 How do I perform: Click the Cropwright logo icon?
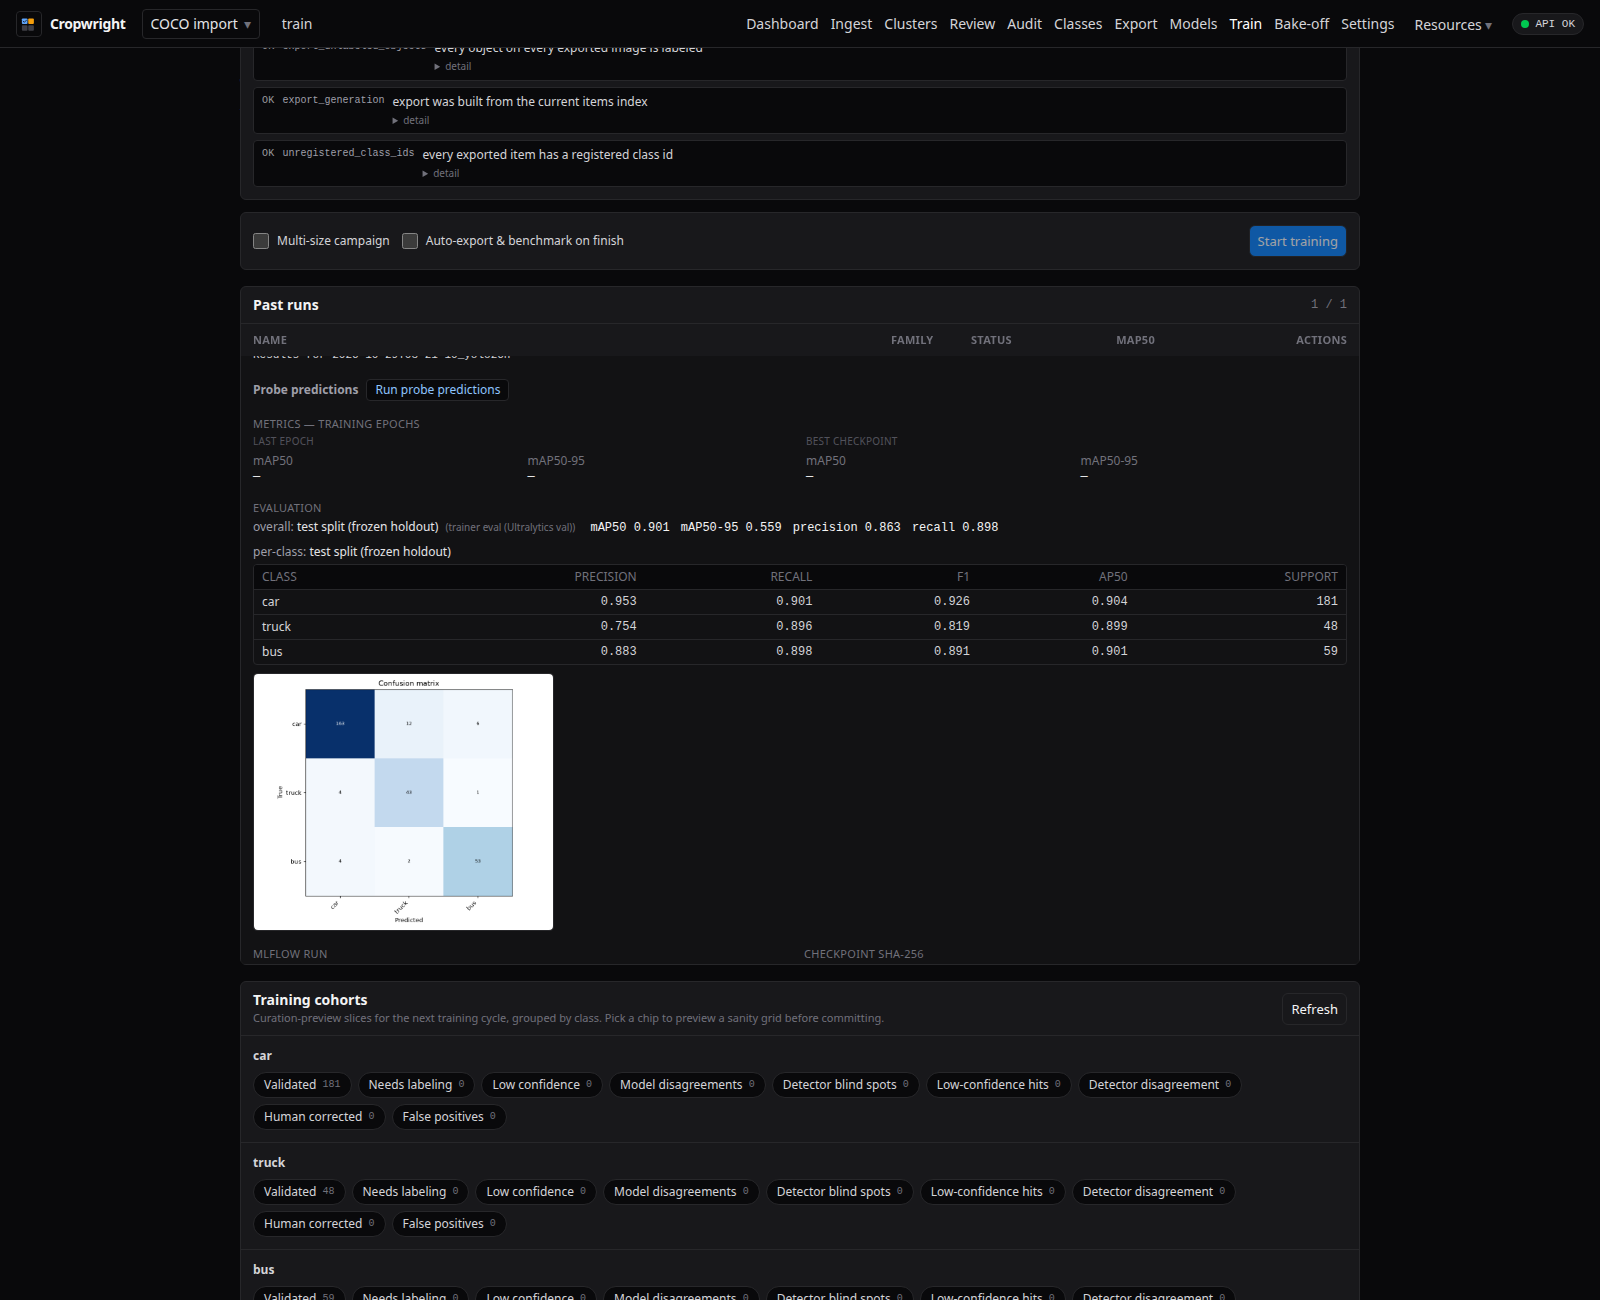[x=28, y=24]
